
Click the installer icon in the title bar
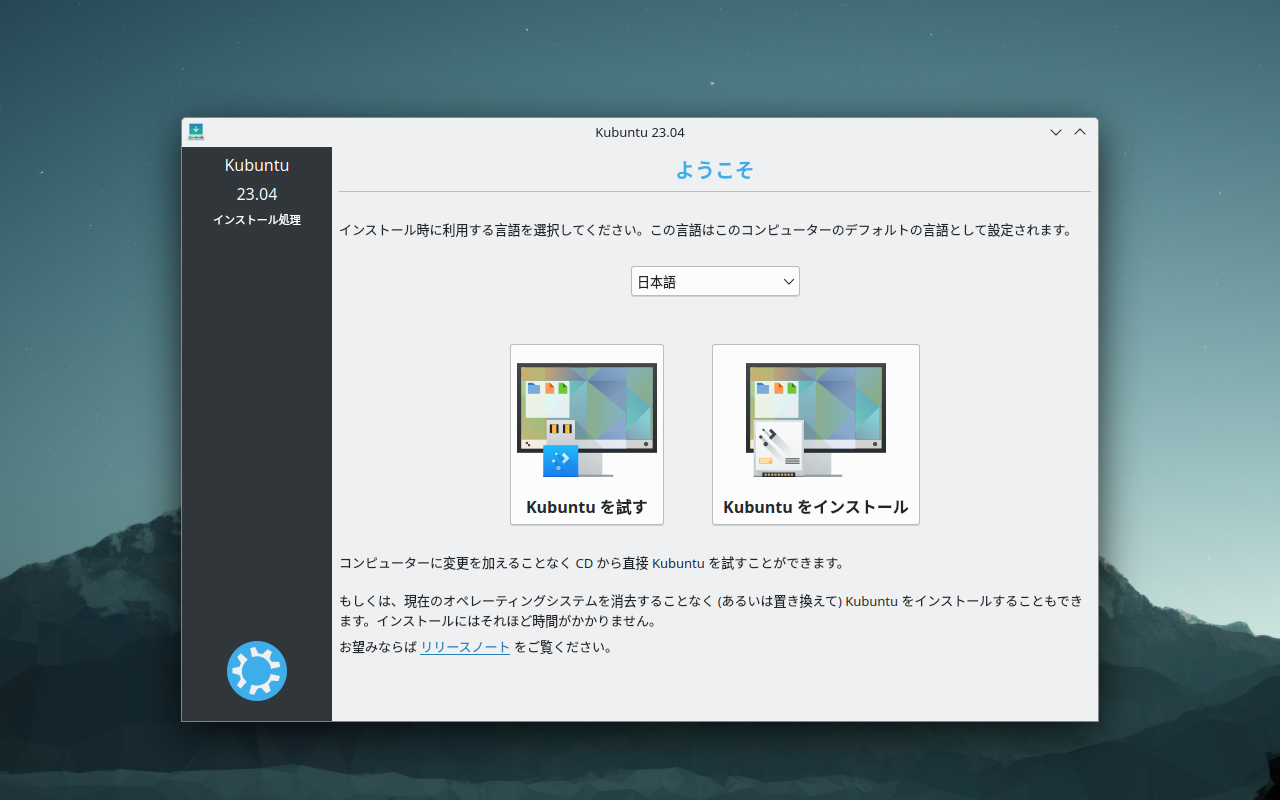[196, 132]
